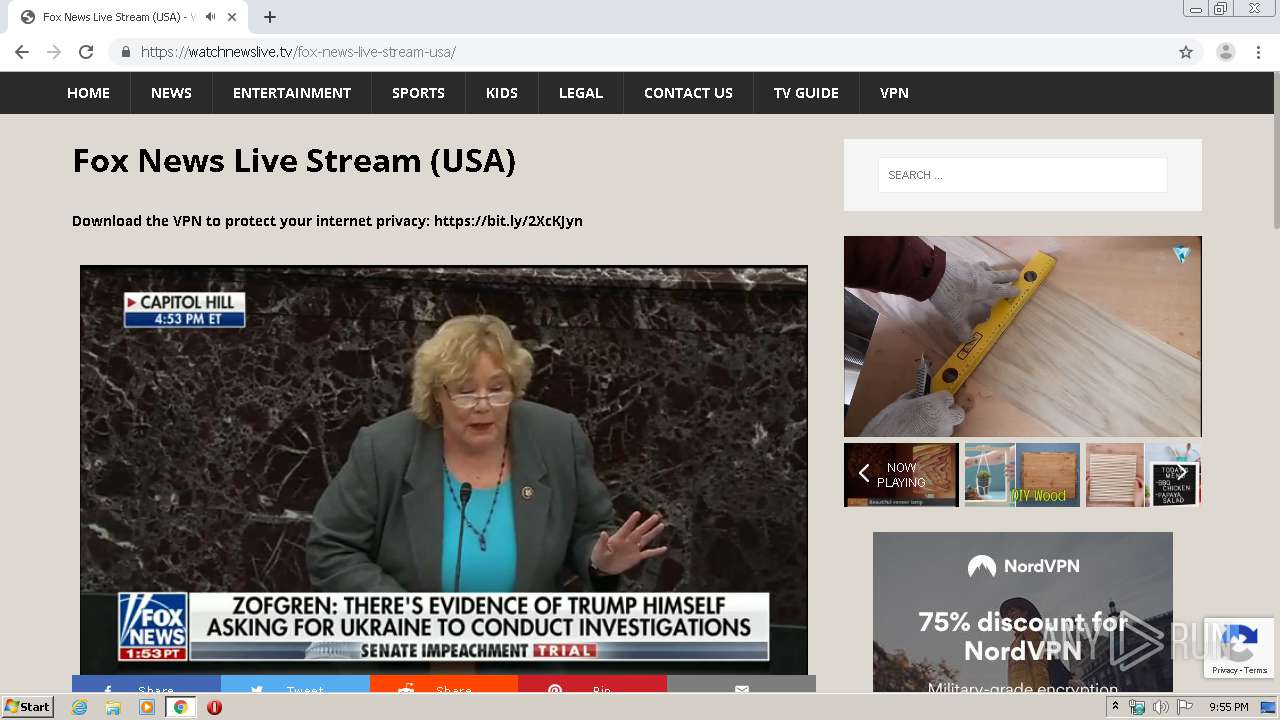
Task: Open the Chrome profile avatar
Action: [x=1225, y=52]
